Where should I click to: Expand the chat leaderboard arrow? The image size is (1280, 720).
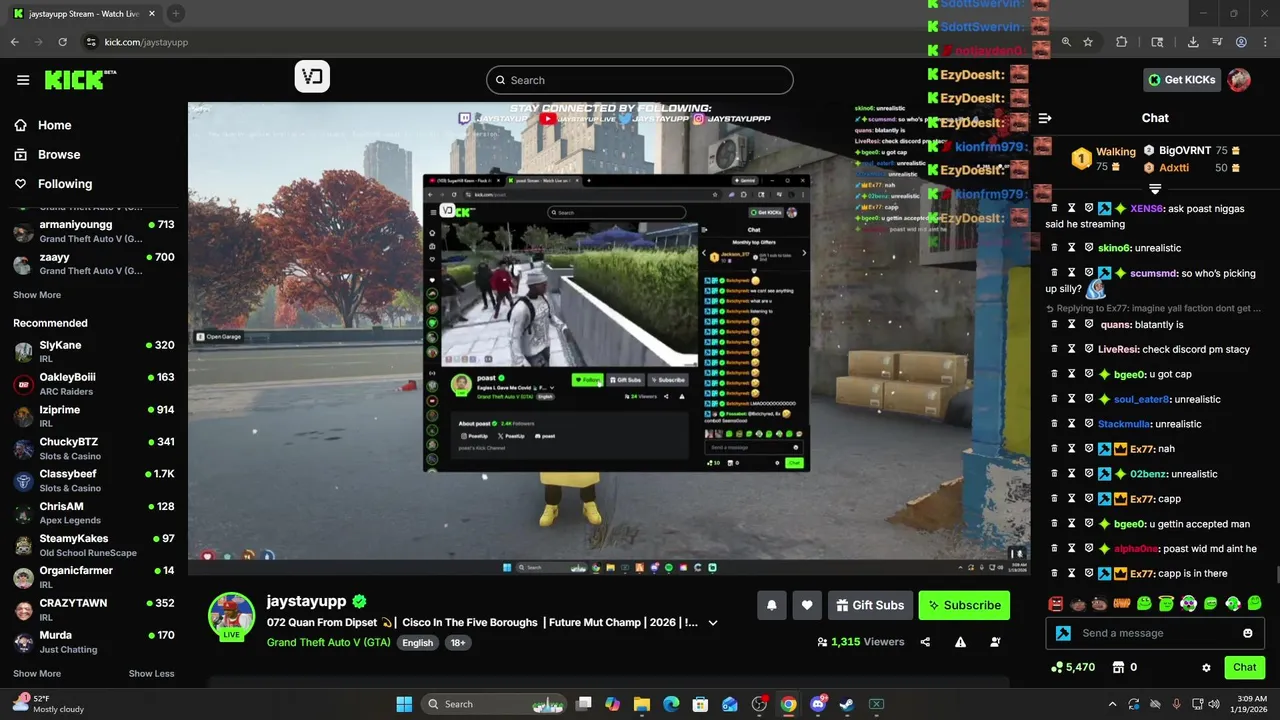pos(1155,189)
